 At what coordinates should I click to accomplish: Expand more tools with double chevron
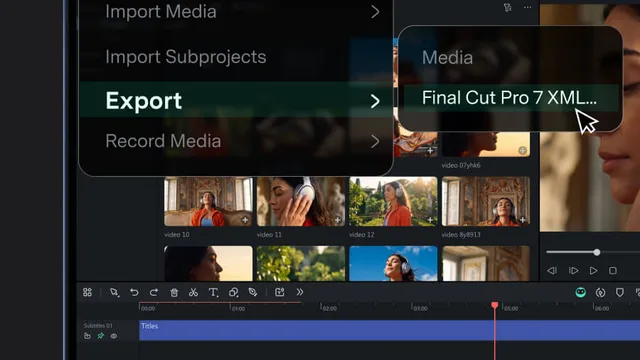click(x=300, y=292)
